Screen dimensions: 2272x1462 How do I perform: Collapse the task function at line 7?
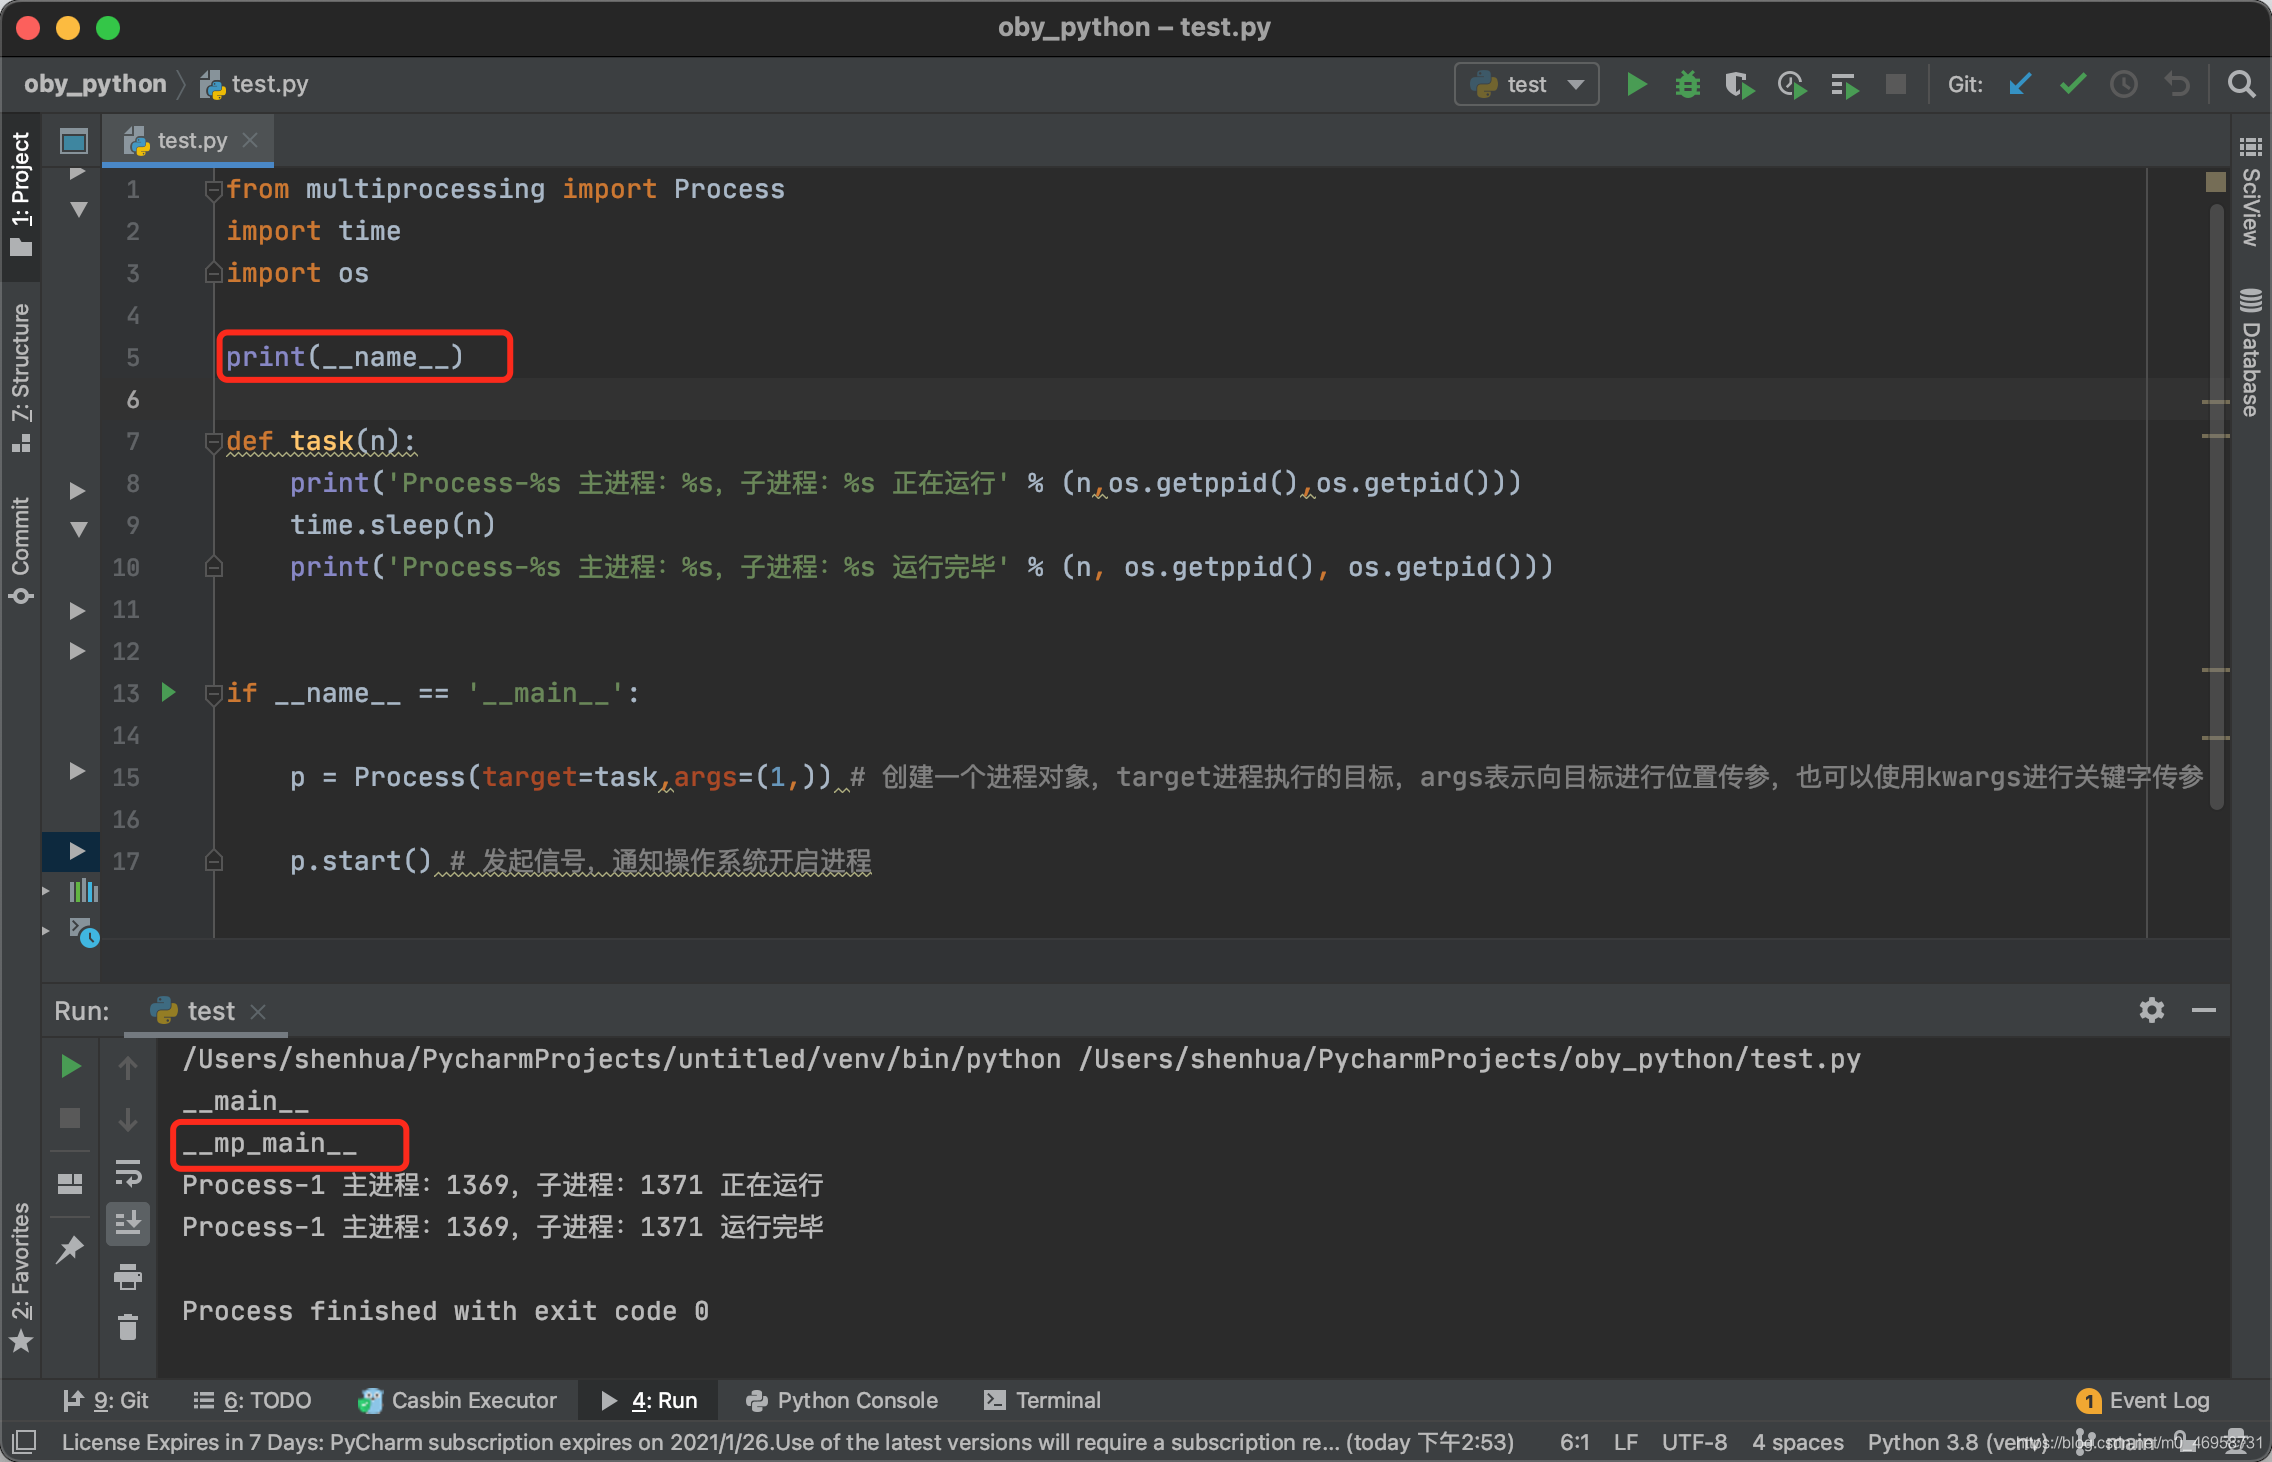pos(213,441)
